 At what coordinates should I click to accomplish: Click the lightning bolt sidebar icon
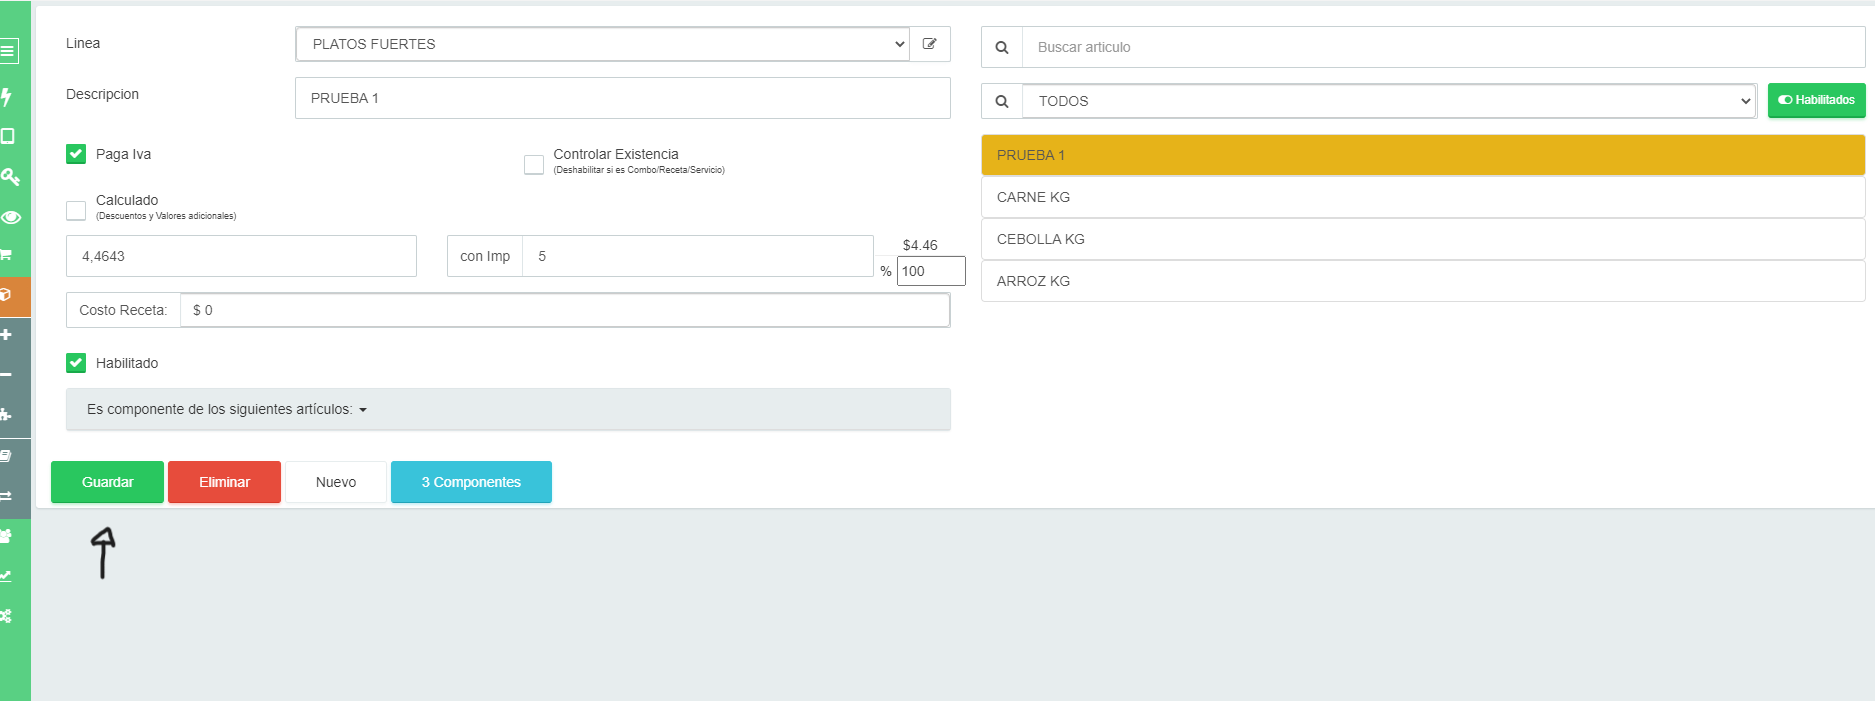pos(7,96)
